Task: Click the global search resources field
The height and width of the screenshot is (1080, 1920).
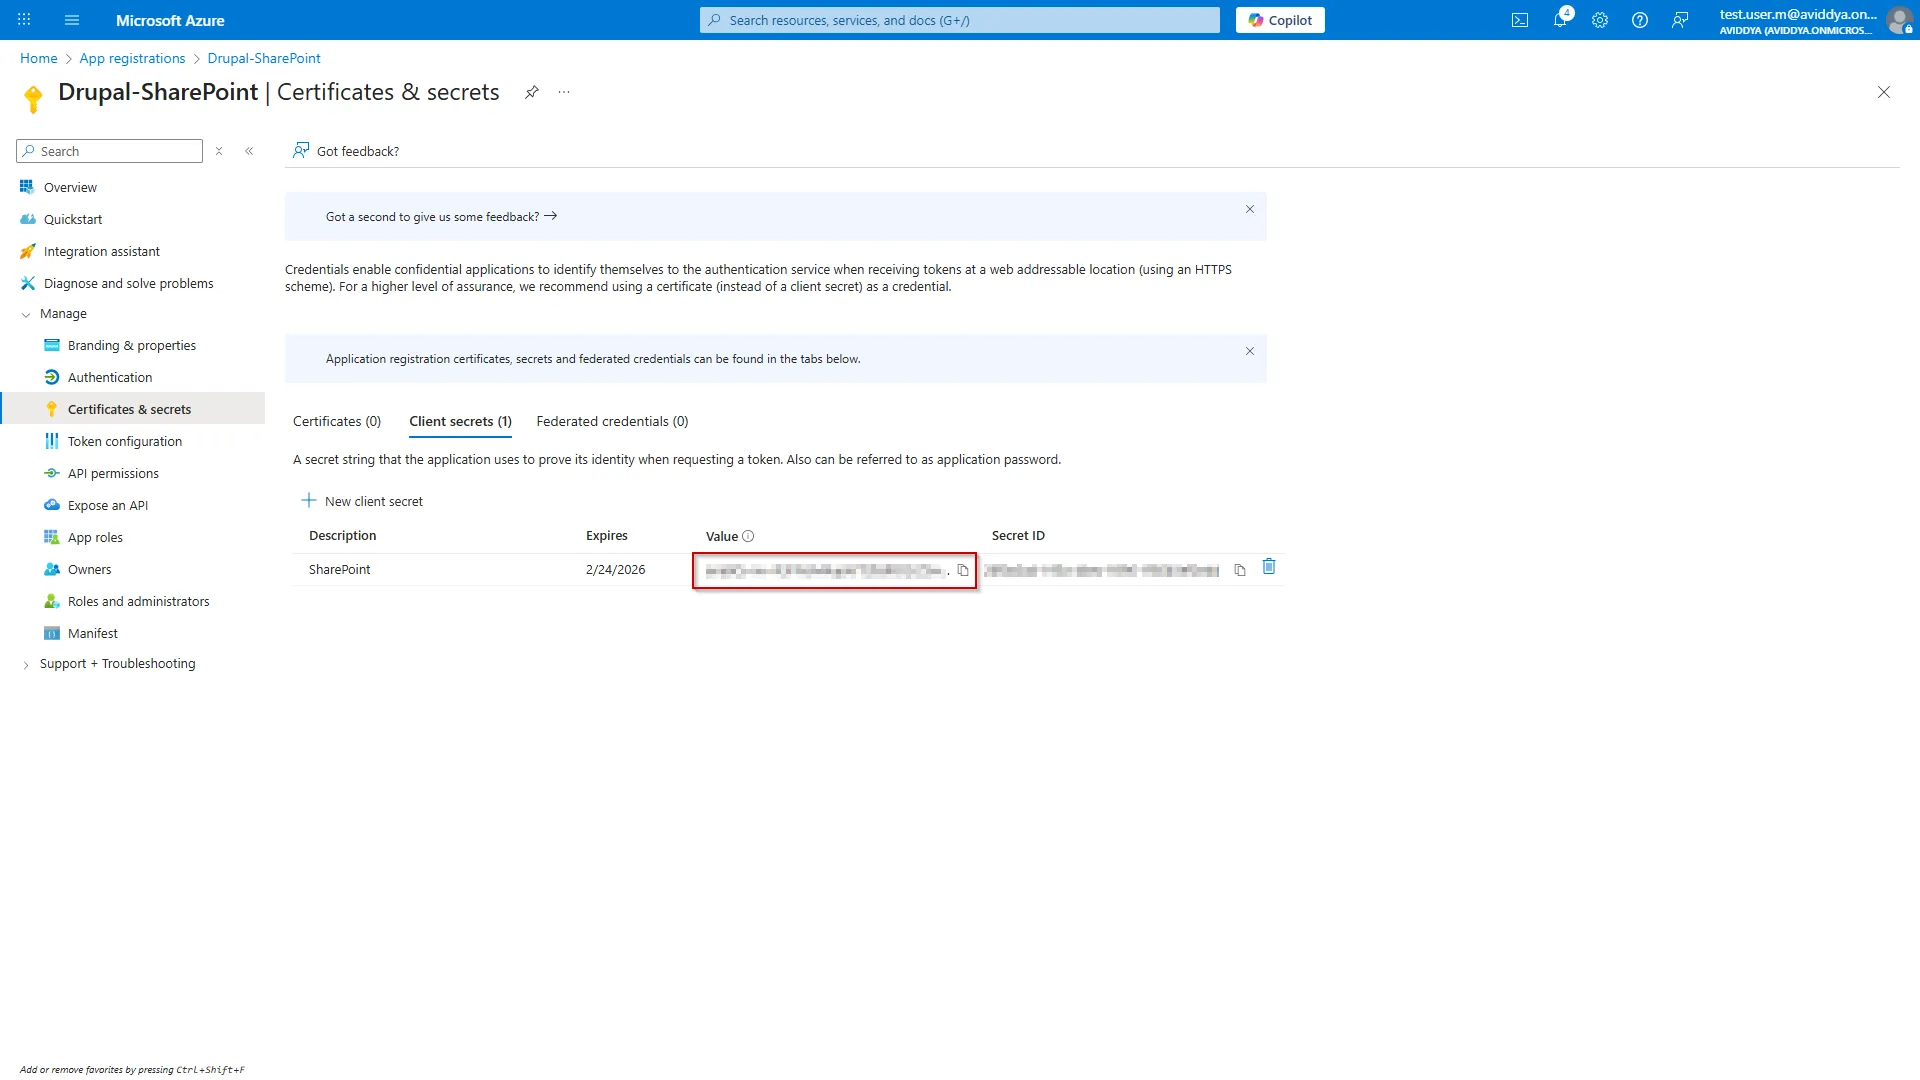Action: pyautogui.click(x=960, y=20)
